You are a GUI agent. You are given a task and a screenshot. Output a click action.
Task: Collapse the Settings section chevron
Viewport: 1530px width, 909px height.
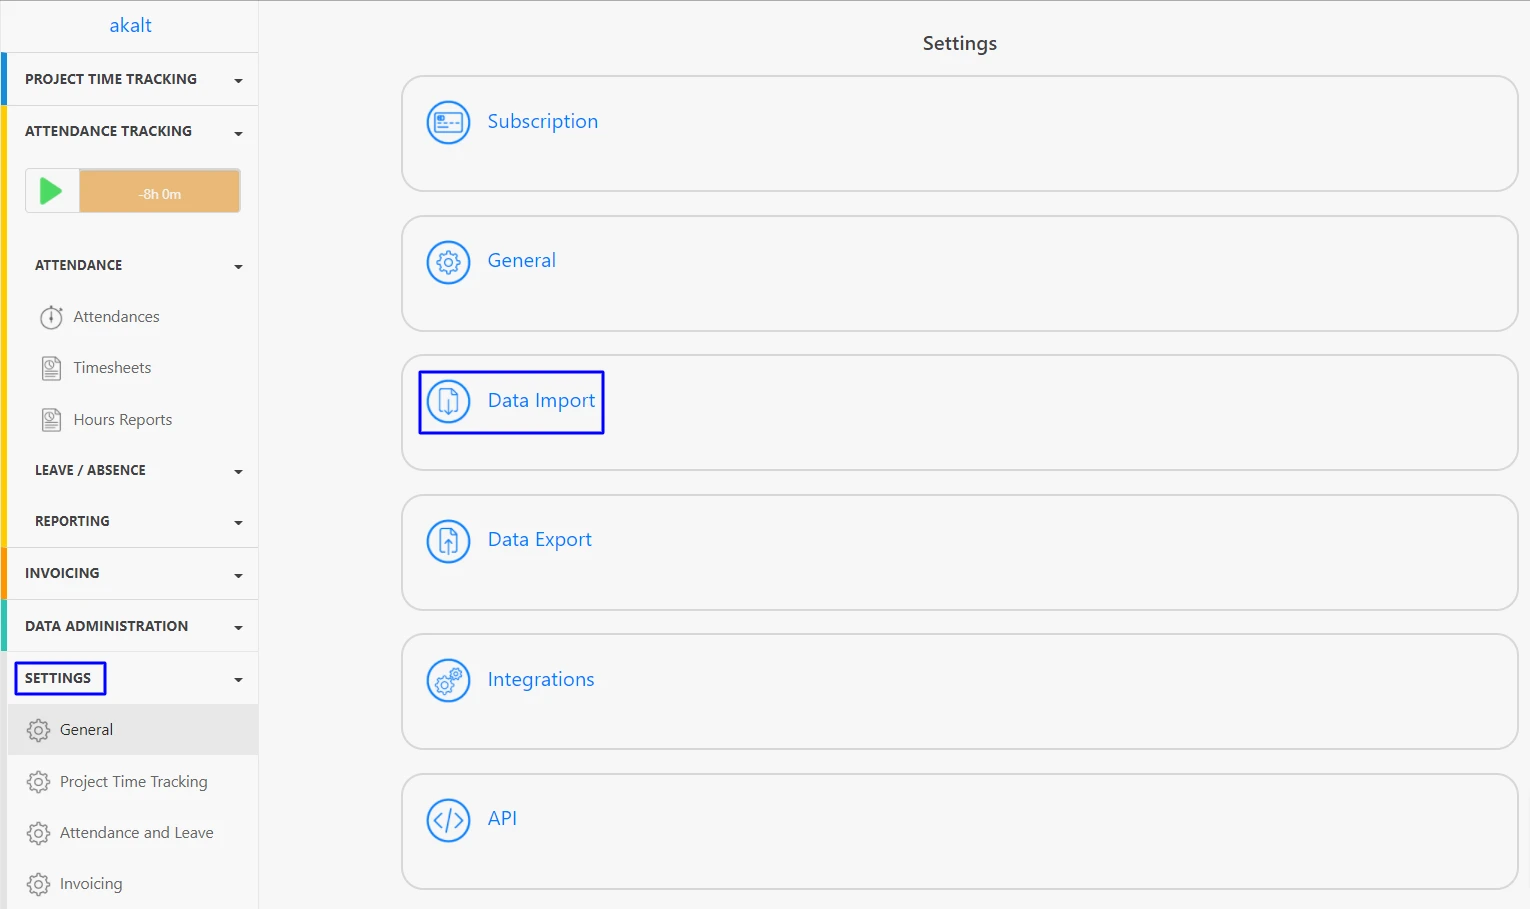point(238,678)
